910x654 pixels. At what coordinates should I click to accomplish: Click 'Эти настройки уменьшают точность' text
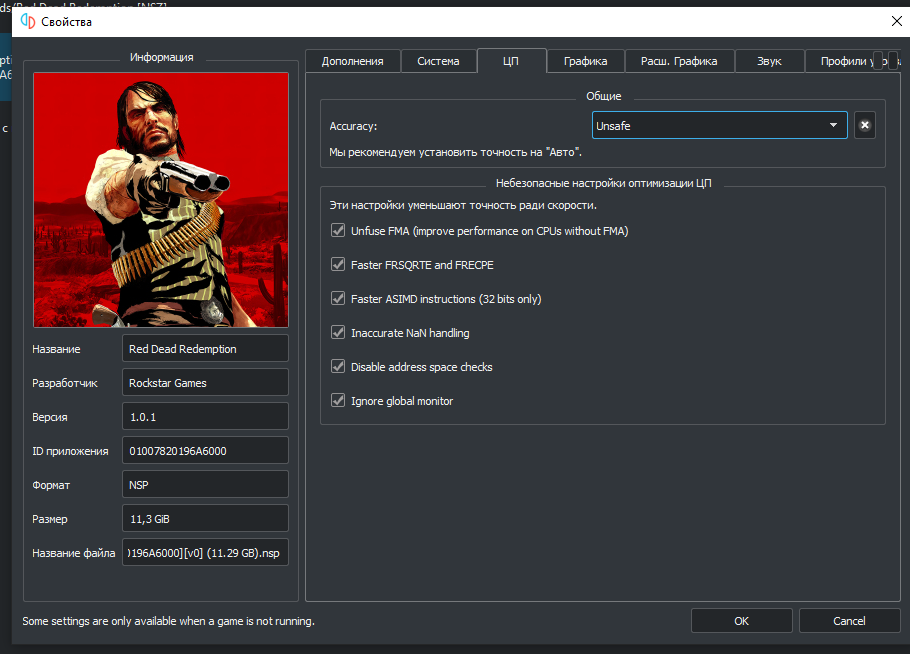coord(463,205)
